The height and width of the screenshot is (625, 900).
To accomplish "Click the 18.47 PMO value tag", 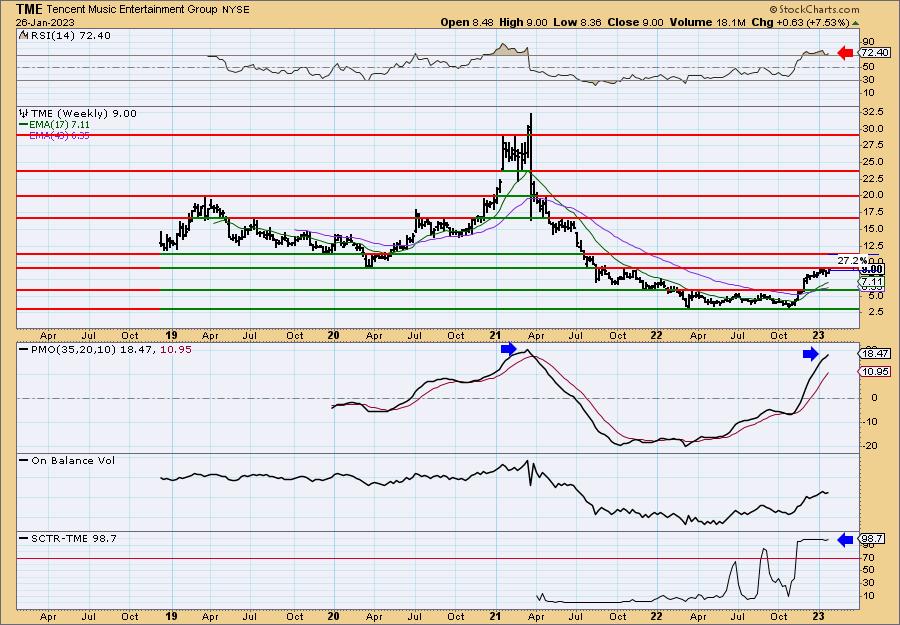I will click(875, 354).
